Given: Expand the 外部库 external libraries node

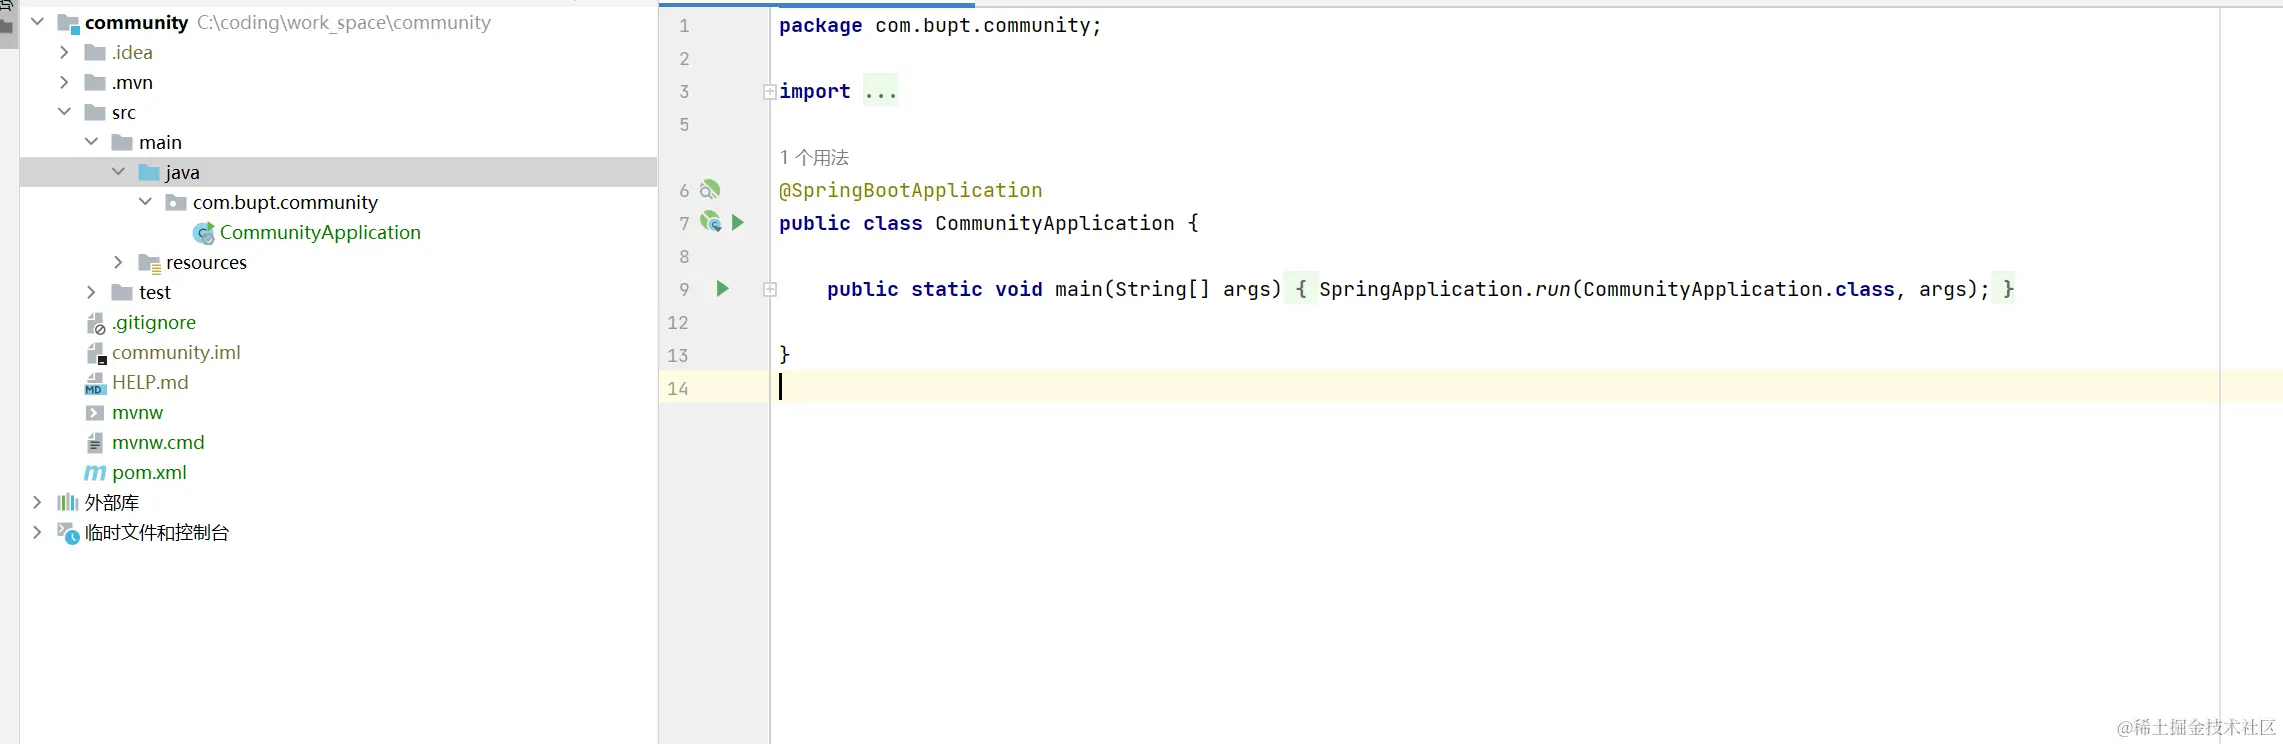Looking at the screenshot, I should [37, 501].
